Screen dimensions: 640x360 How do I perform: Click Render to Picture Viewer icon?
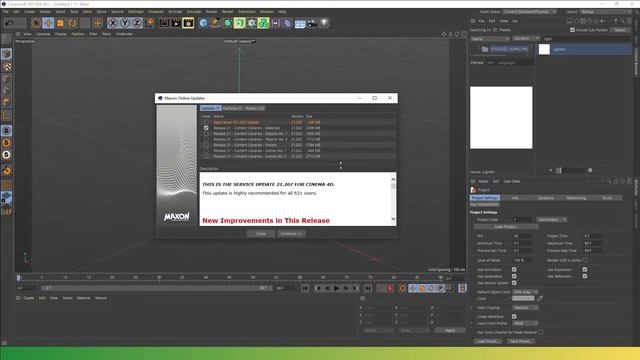pos(176,23)
